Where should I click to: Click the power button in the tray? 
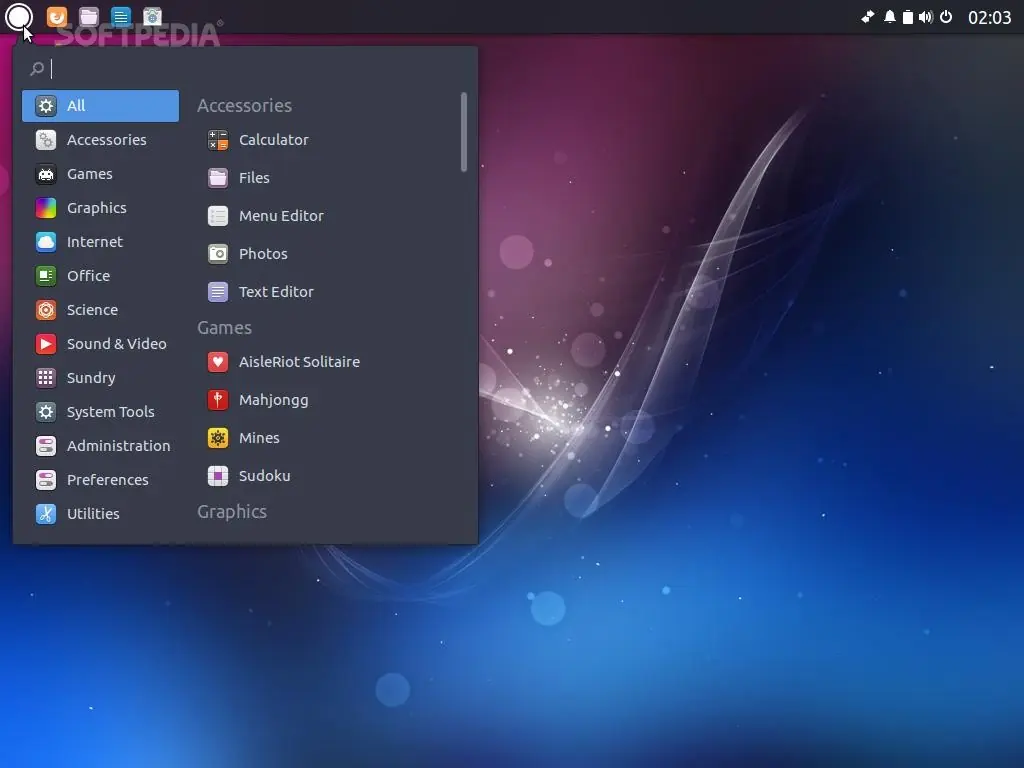(x=944, y=17)
